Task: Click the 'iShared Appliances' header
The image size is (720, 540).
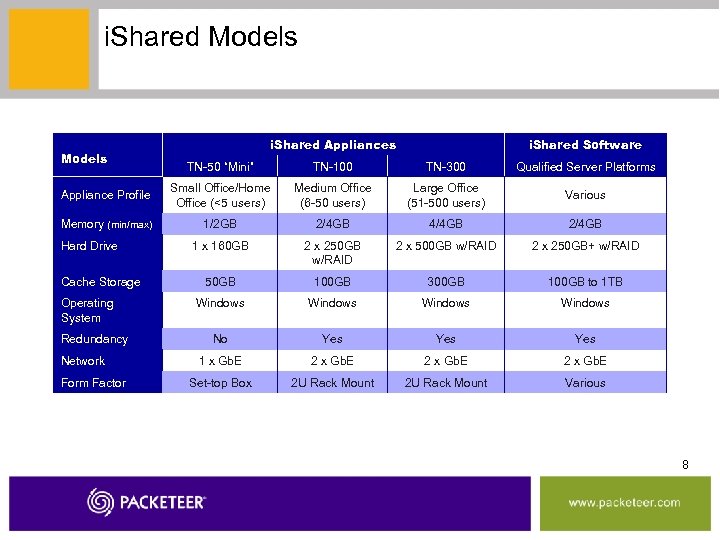Action: [333, 145]
